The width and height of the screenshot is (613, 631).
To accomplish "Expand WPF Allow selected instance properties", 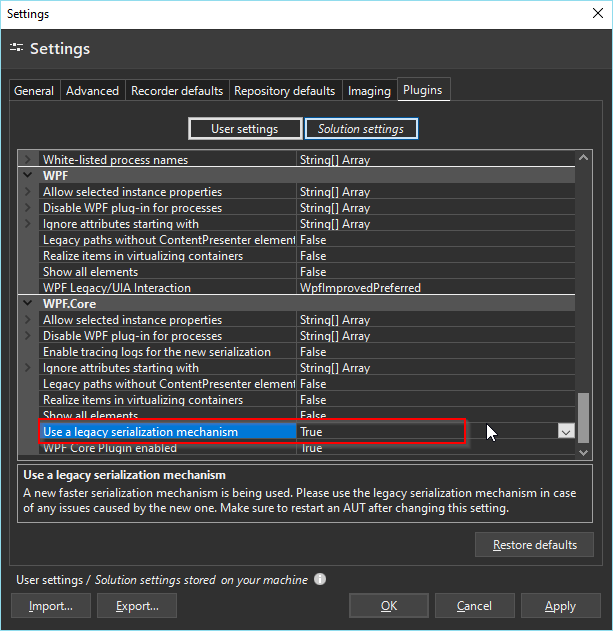I will pyautogui.click(x=28, y=192).
